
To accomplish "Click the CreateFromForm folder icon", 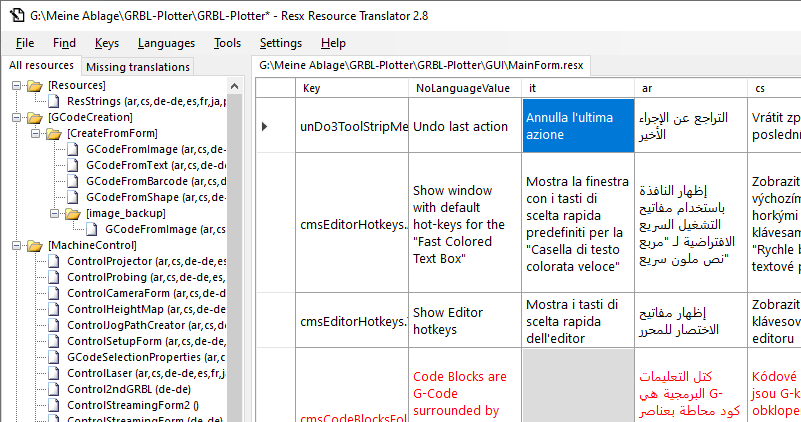I will pyautogui.click(x=55, y=133).
